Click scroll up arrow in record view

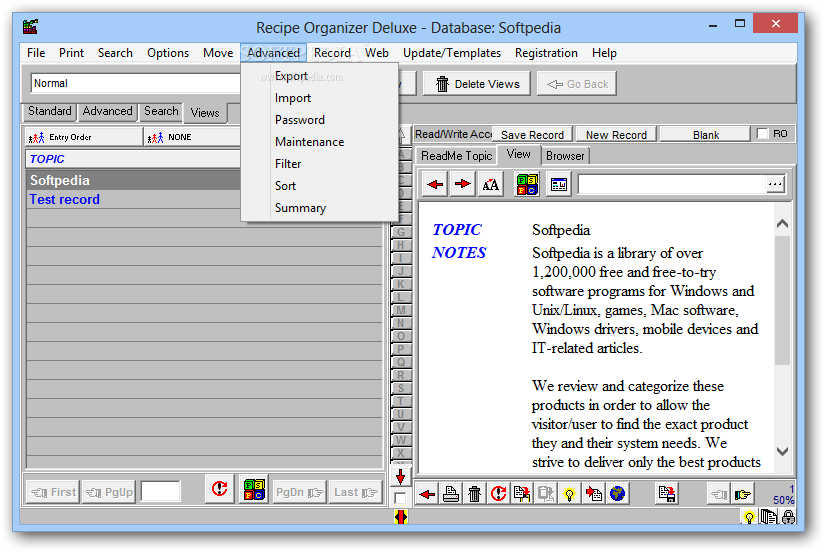782,224
